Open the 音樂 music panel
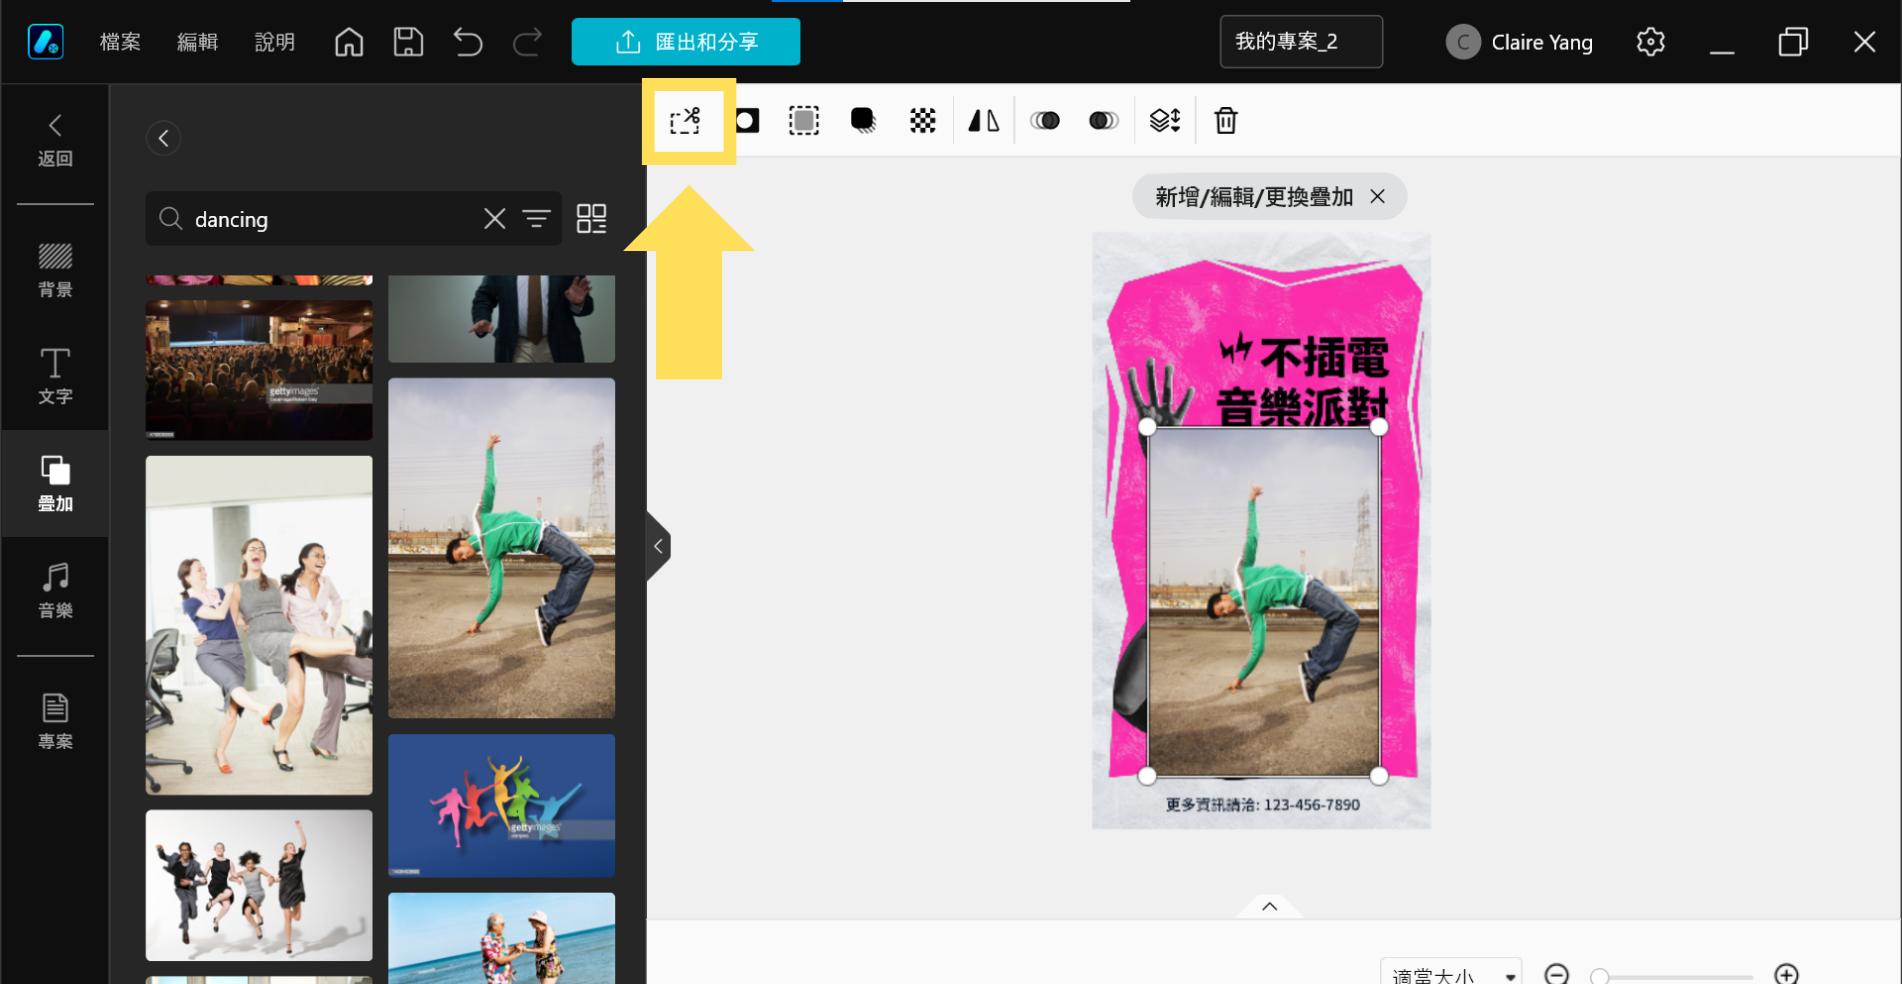The width and height of the screenshot is (1902, 984). (55, 591)
